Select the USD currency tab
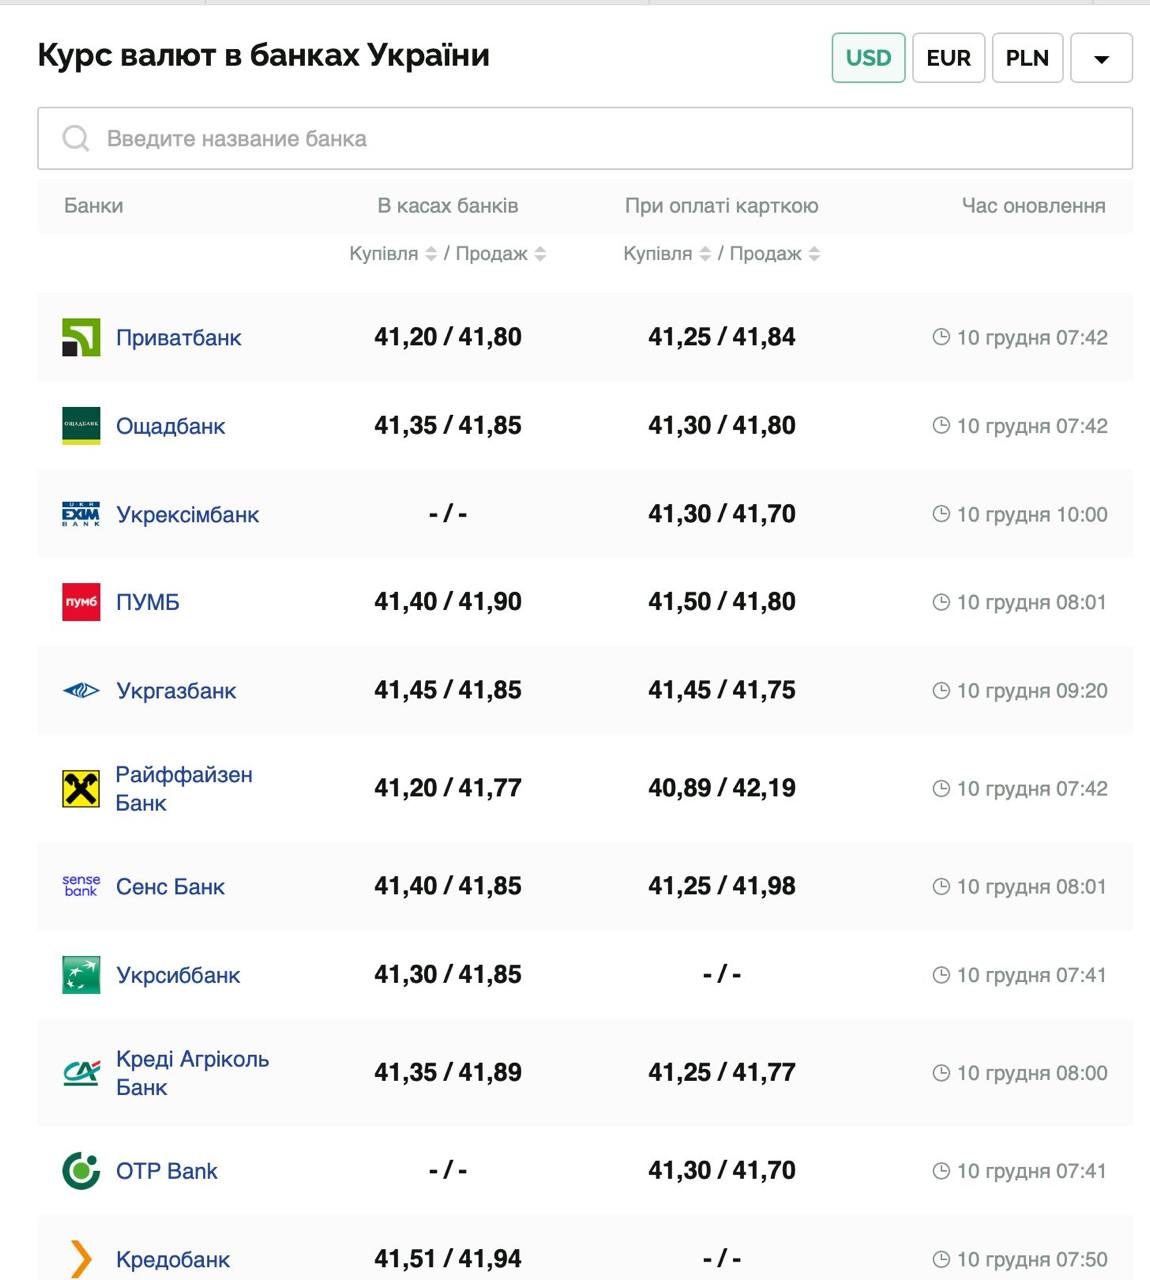 [868, 58]
